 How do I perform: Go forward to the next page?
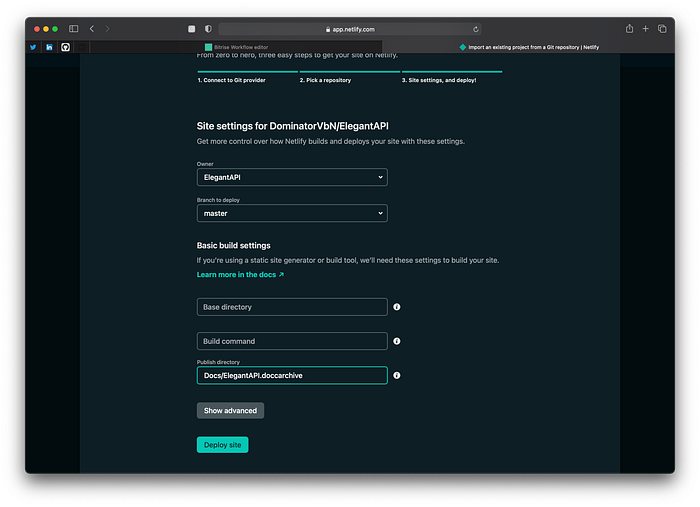tap(107, 29)
